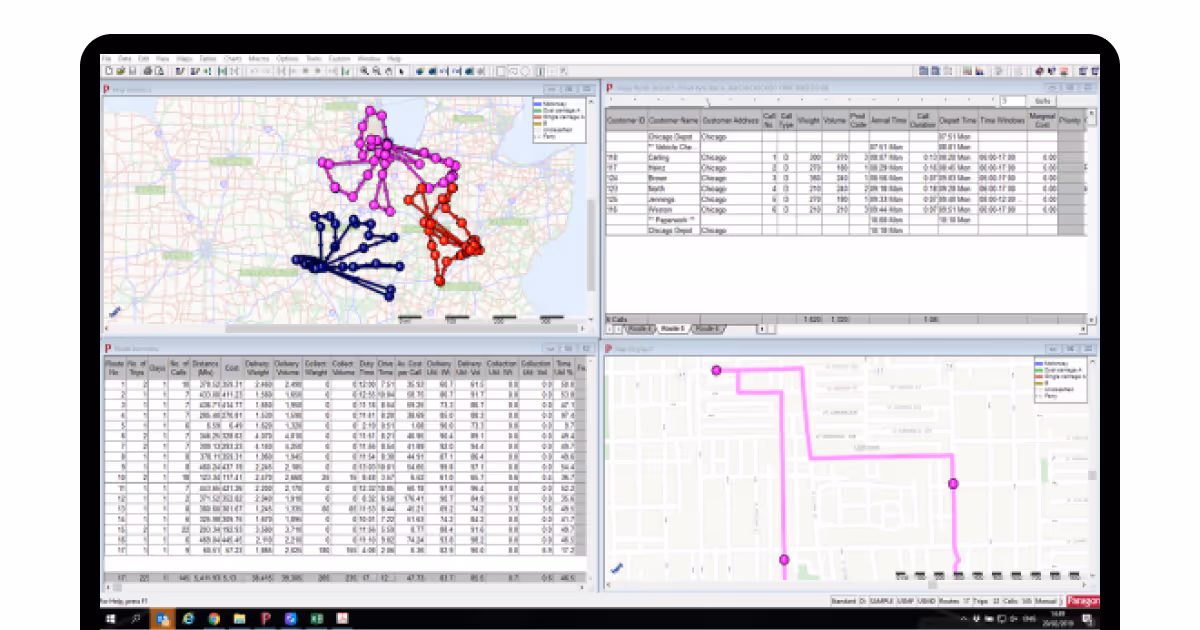Click the Paragon logo in the status bar
Viewport: 1200px width, 630px height.
point(1081,599)
